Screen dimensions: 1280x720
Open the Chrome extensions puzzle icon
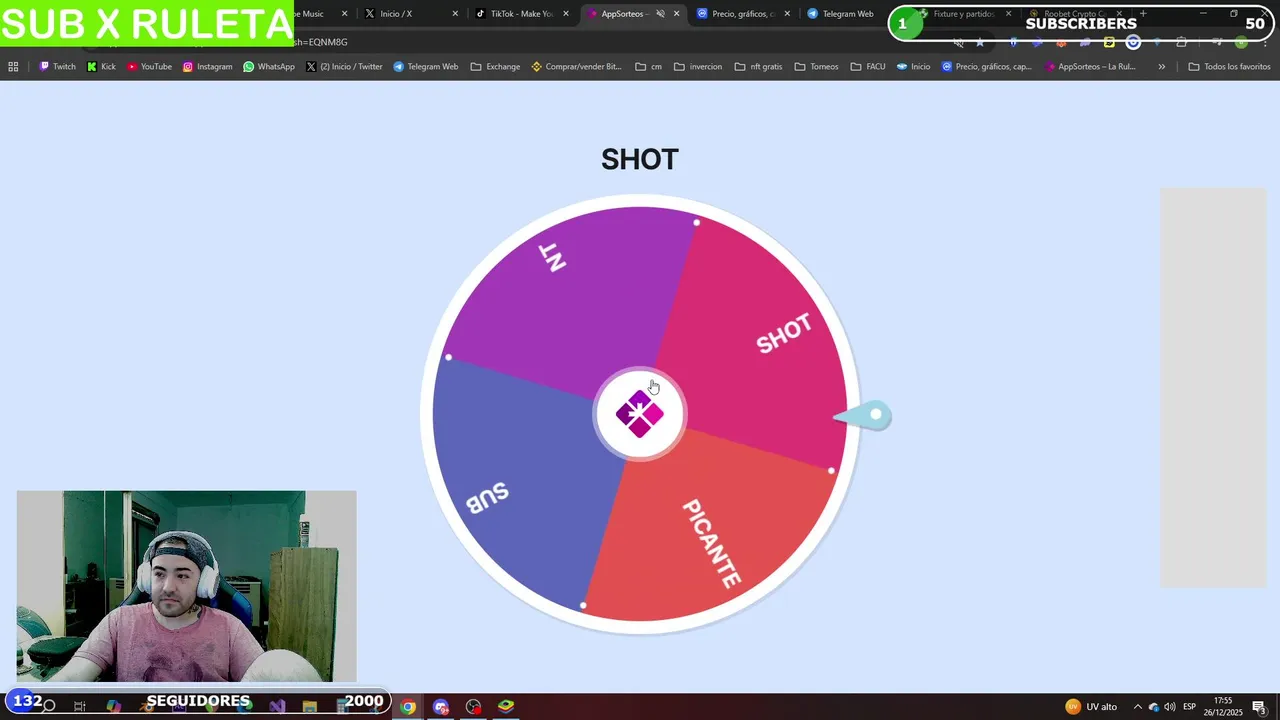click(1181, 42)
